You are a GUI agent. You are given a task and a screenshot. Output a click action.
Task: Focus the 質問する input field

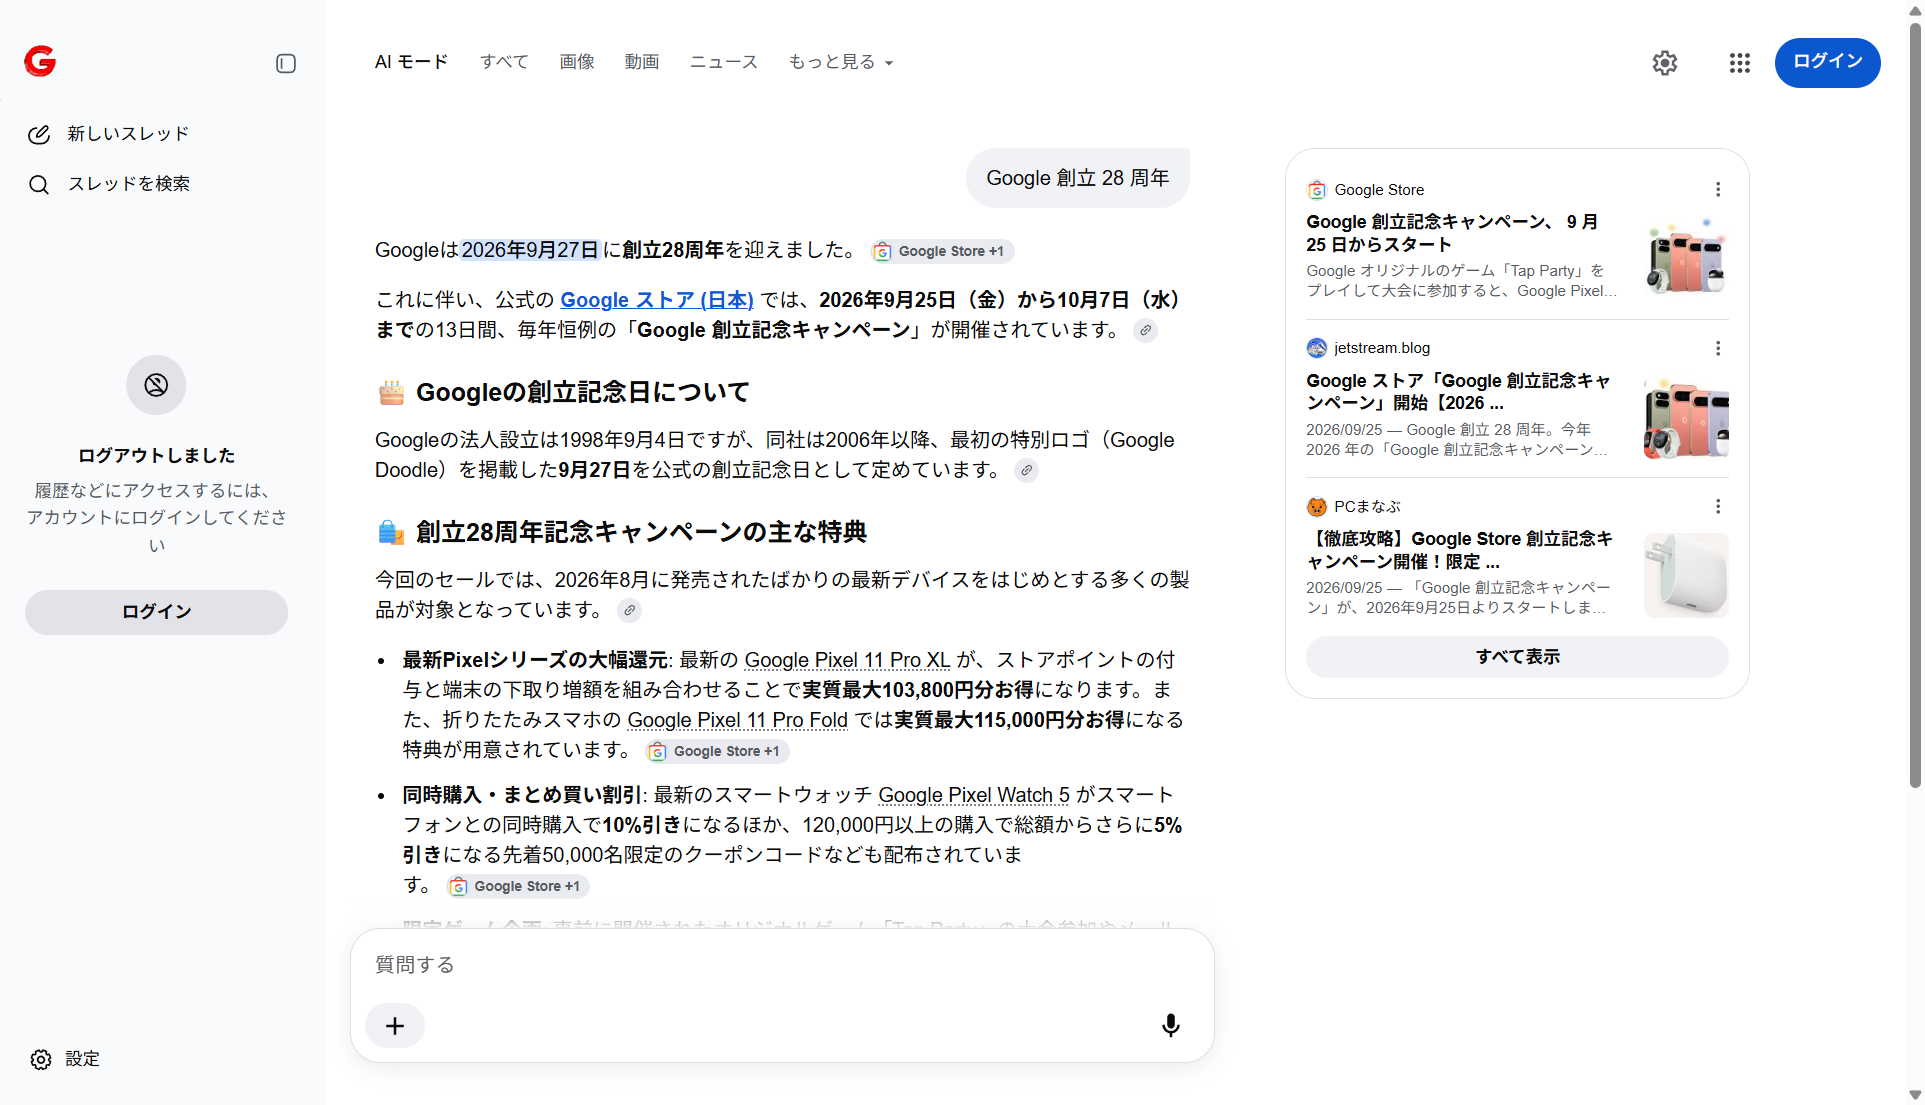[781, 965]
